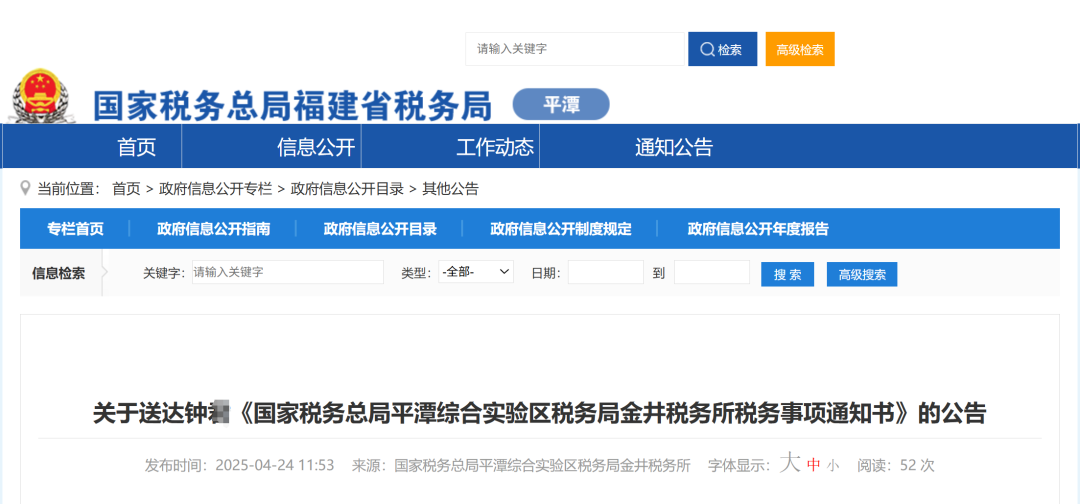Open the 信息公开 navigation menu
This screenshot has height=504, width=1080.
point(316,147)
